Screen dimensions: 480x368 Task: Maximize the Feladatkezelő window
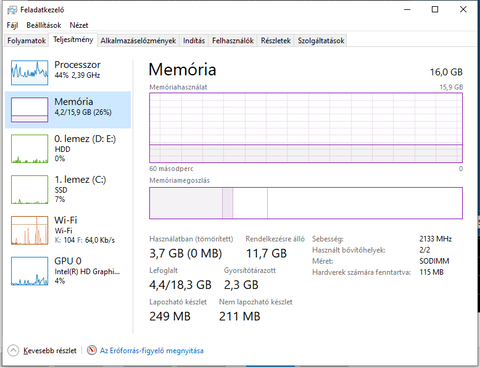[435, 10]
